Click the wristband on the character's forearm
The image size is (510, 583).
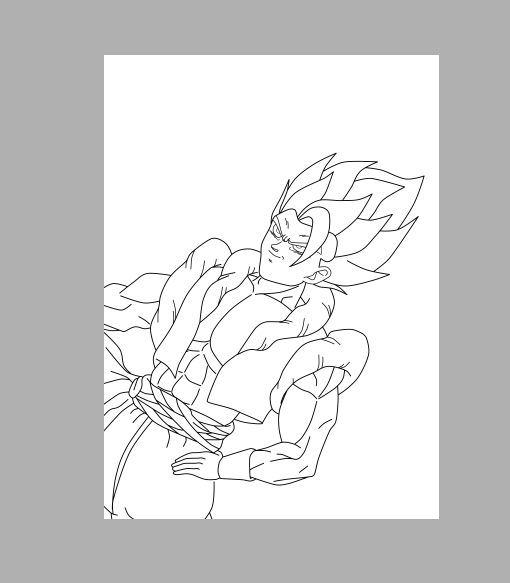pyautogui.click(x=236, y=465)
